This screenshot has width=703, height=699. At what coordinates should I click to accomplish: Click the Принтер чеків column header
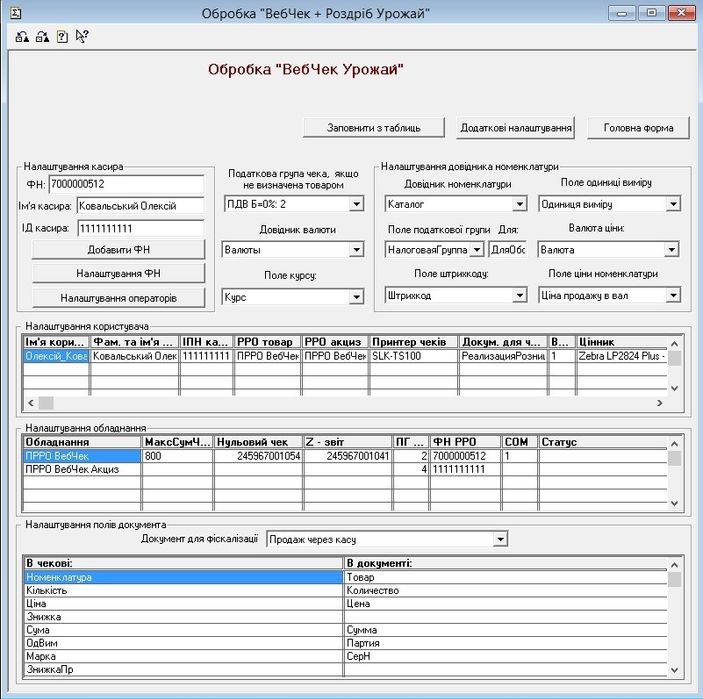pos(413,342)
